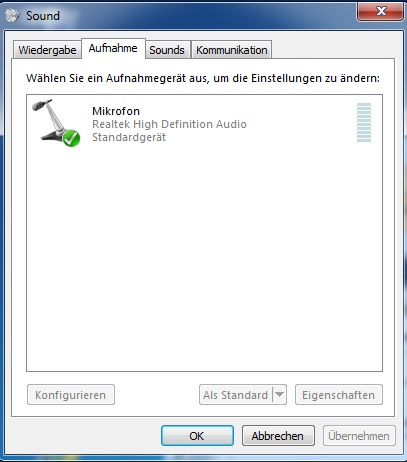Click the Abbrechen button
Screen dimensions: 407x462
click(x=278, y=436)
